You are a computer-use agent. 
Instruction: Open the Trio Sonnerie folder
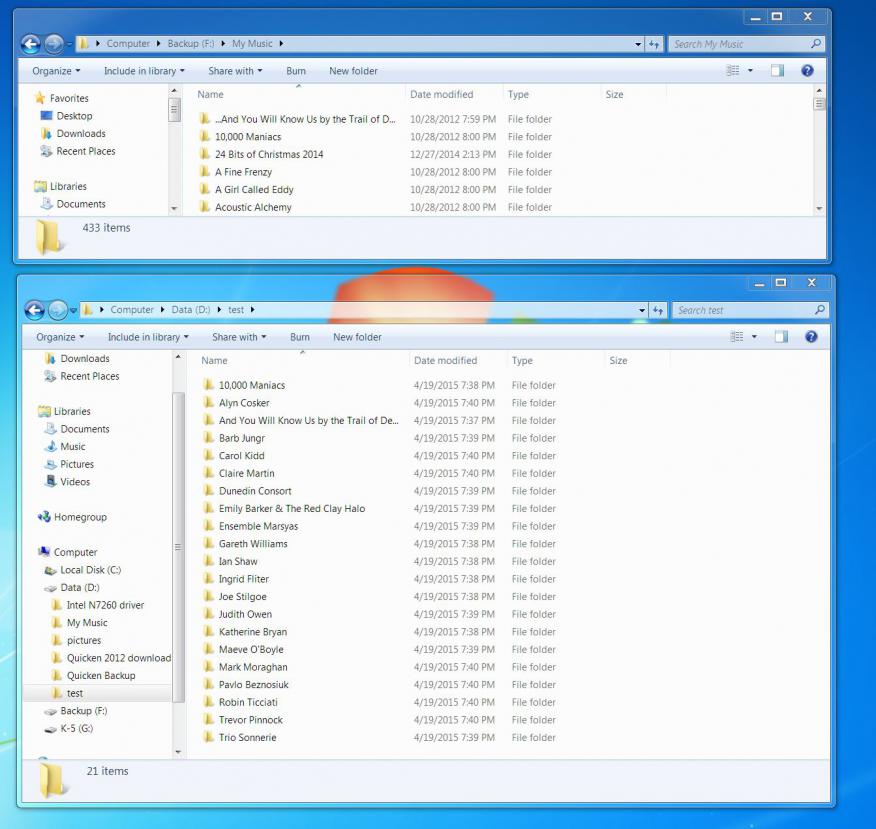[x=247, y=737]
